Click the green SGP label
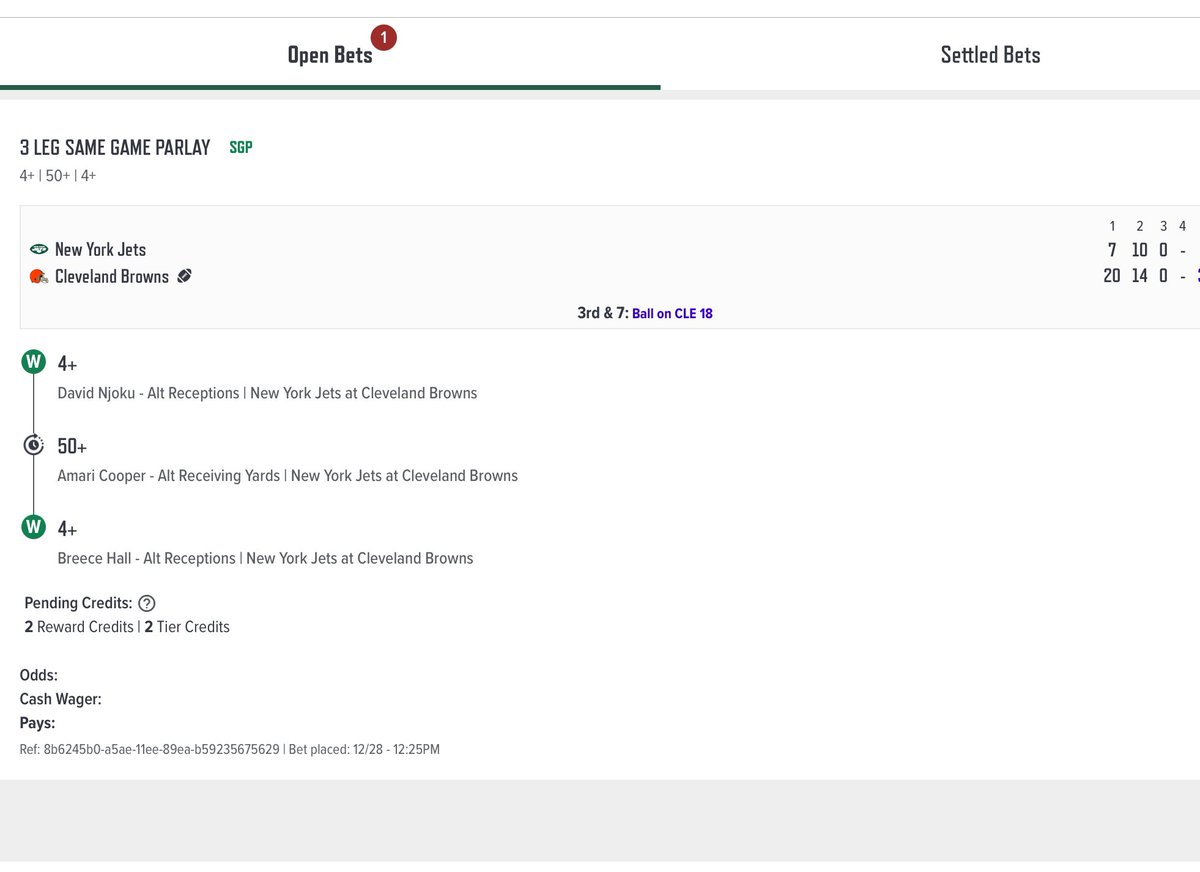 coord(241,147)
